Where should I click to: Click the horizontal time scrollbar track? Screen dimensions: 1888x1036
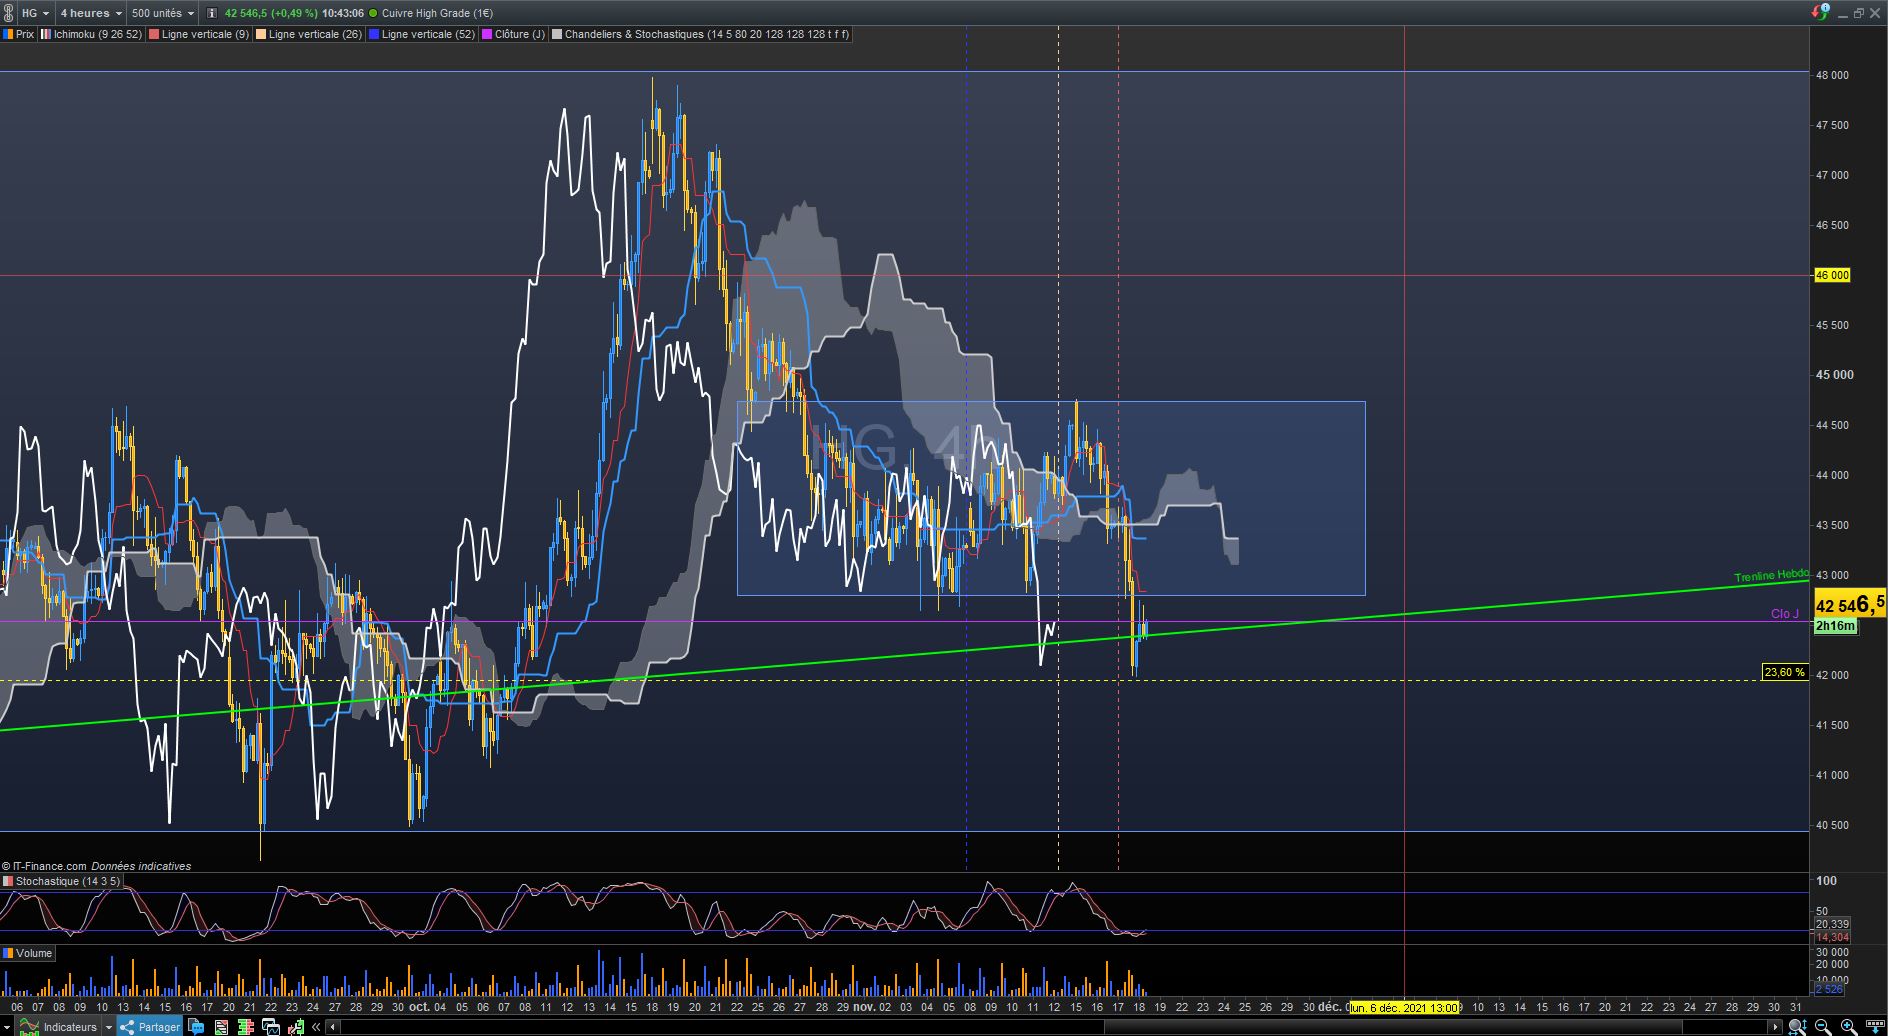point(1055,1027)
